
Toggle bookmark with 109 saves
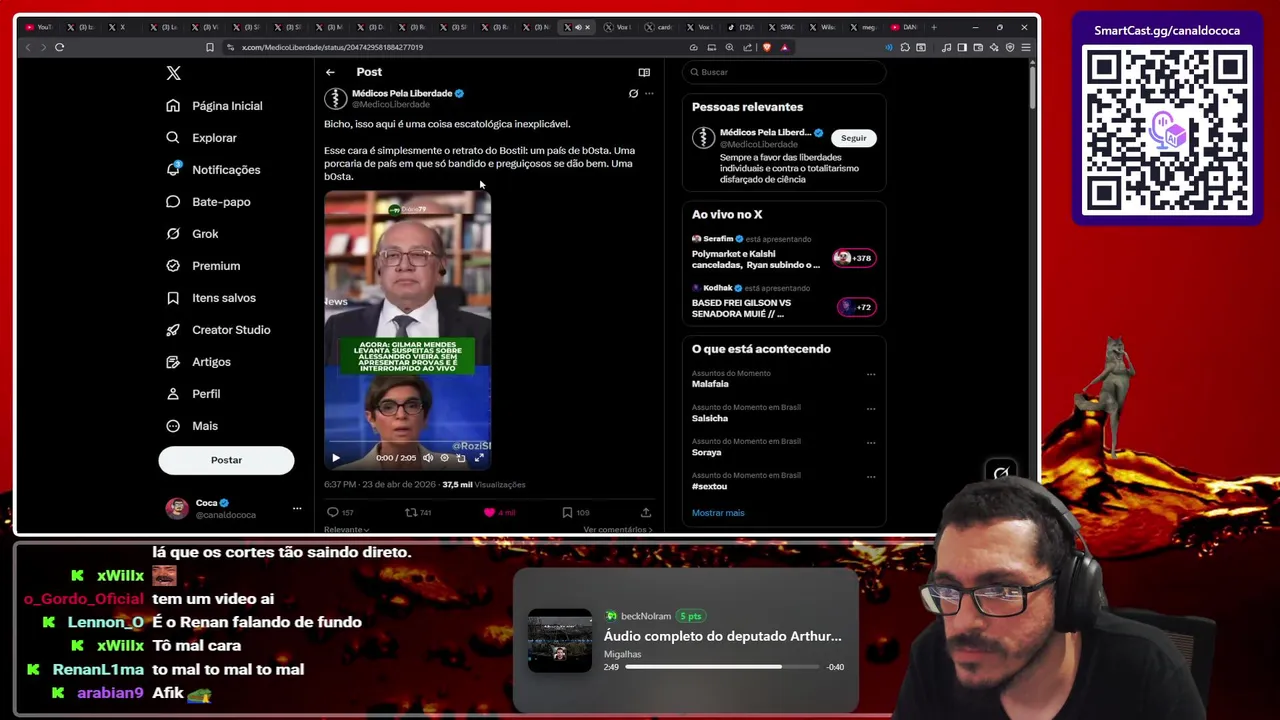575,512
